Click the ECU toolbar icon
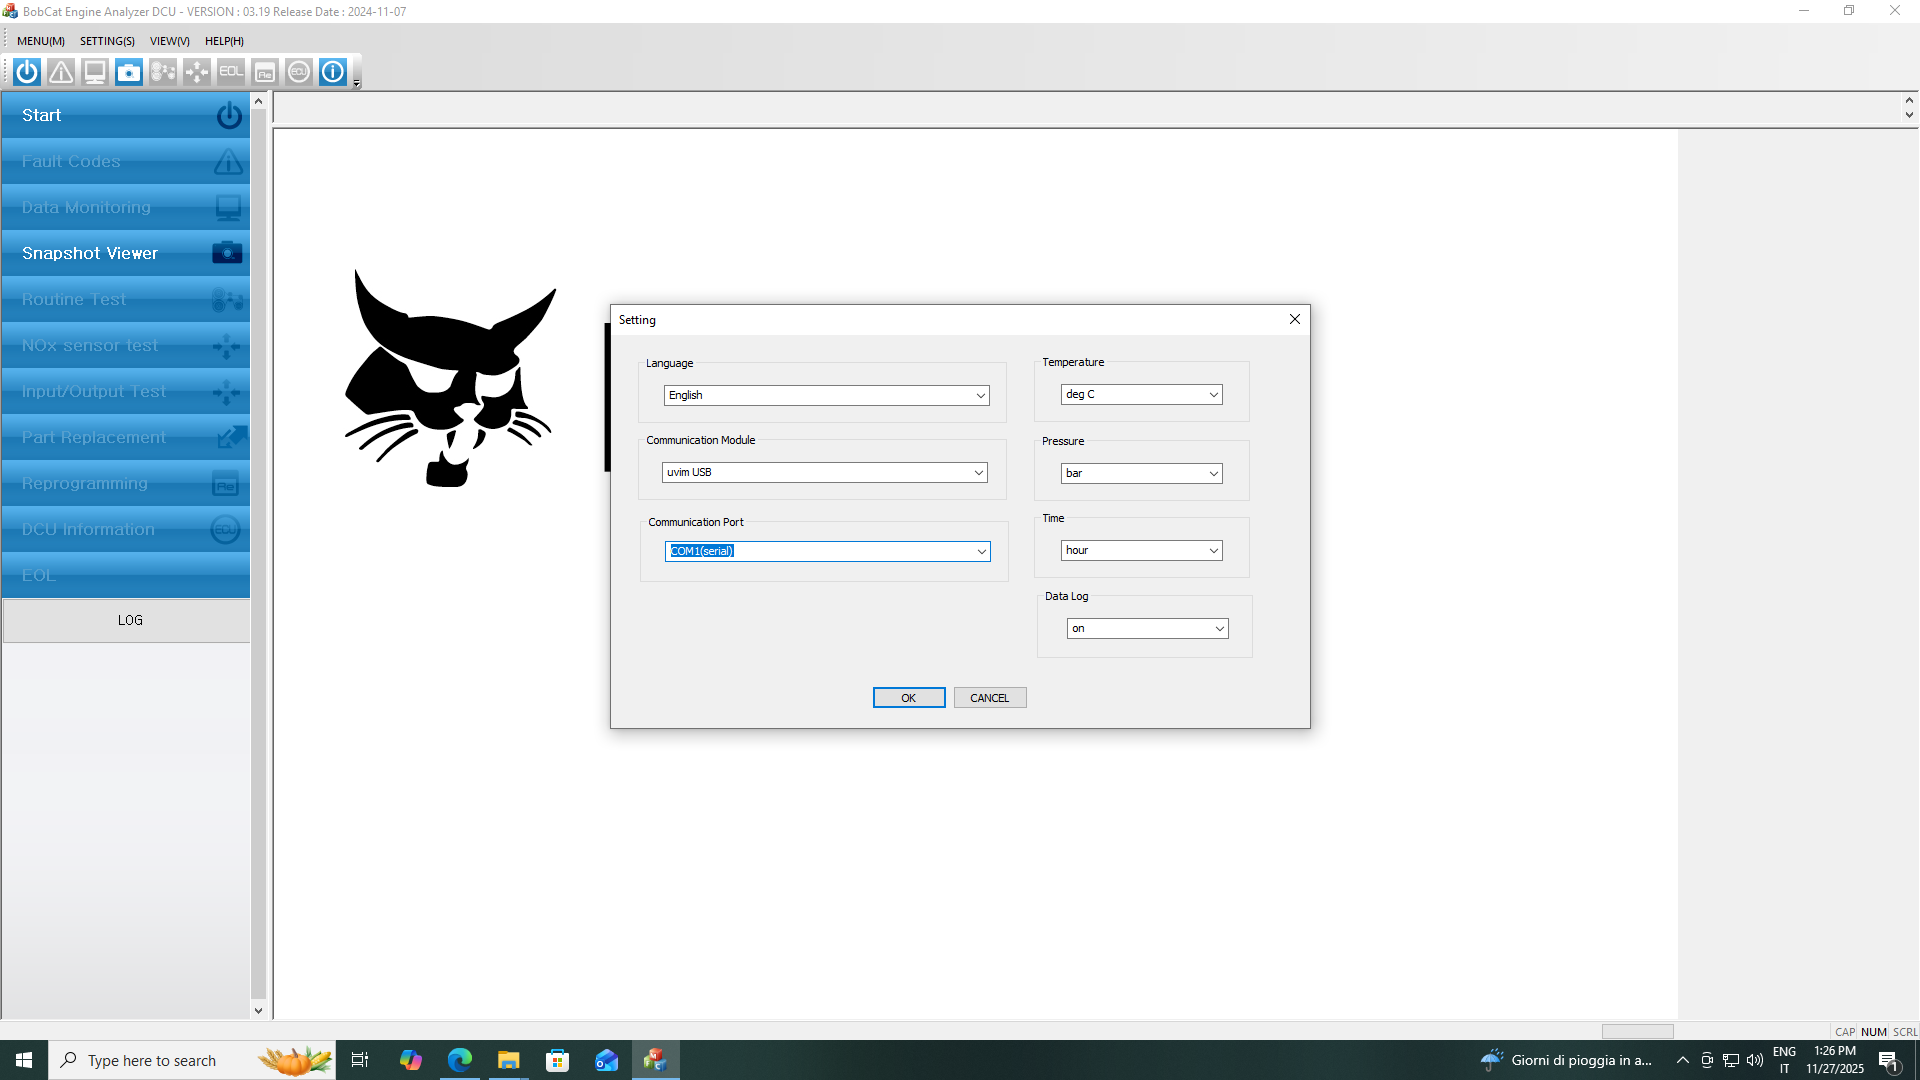This screenshot has width=1920, height=1080. tap(299, 72)
